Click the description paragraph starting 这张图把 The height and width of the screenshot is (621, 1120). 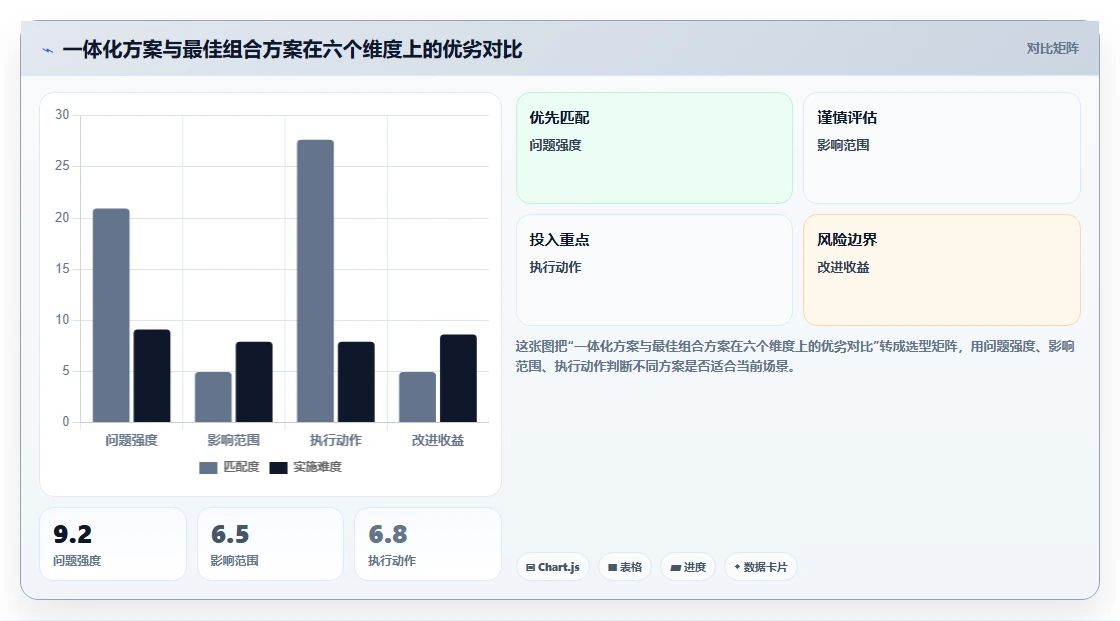(x=795, y=356)
